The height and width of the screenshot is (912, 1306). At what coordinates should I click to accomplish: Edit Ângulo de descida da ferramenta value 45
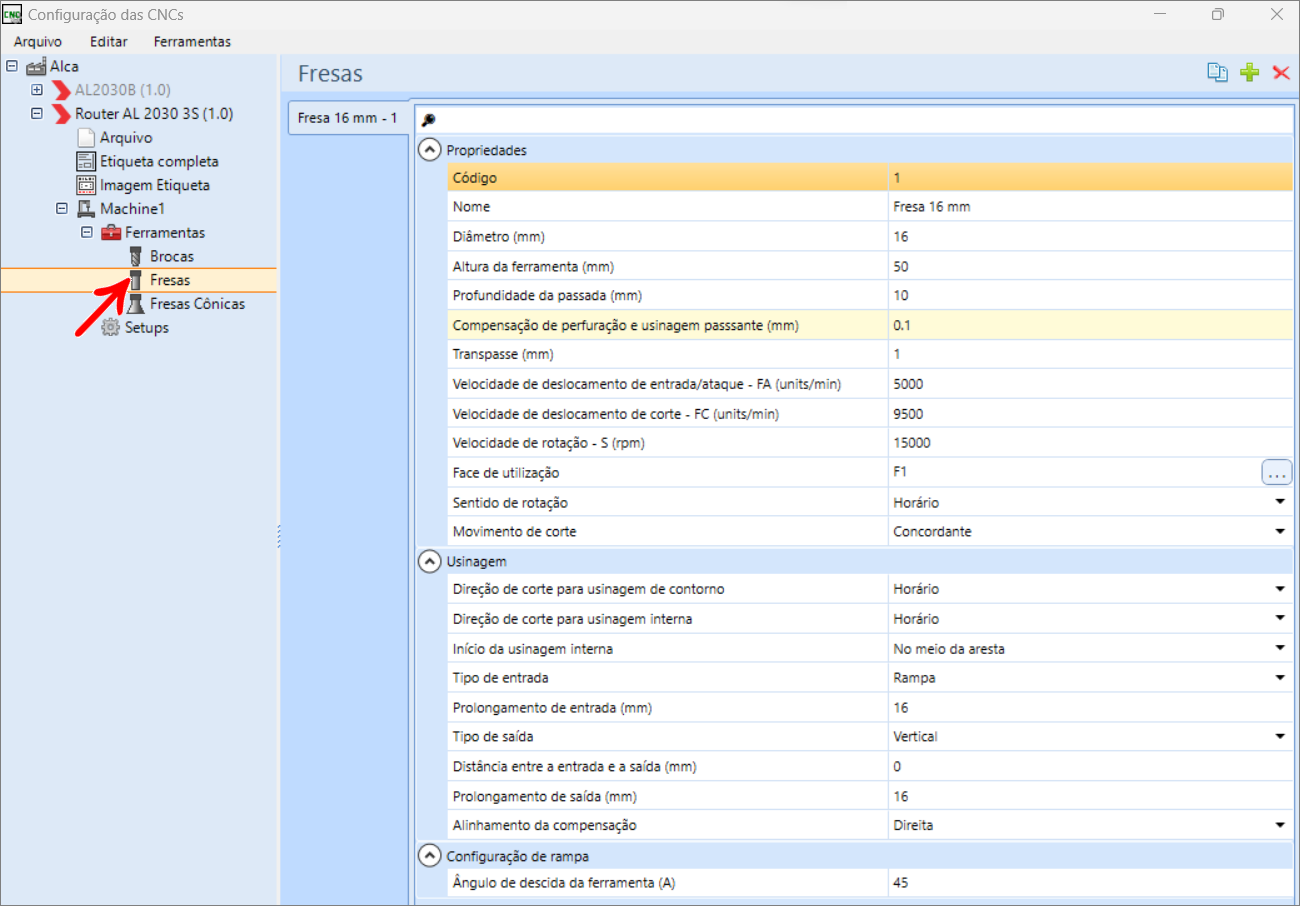[1090, 884]
